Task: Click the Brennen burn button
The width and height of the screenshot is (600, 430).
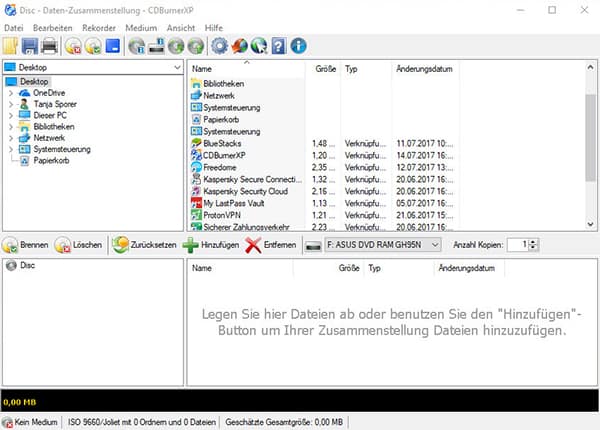Action: pyautogui.click(x=25, y=245)
